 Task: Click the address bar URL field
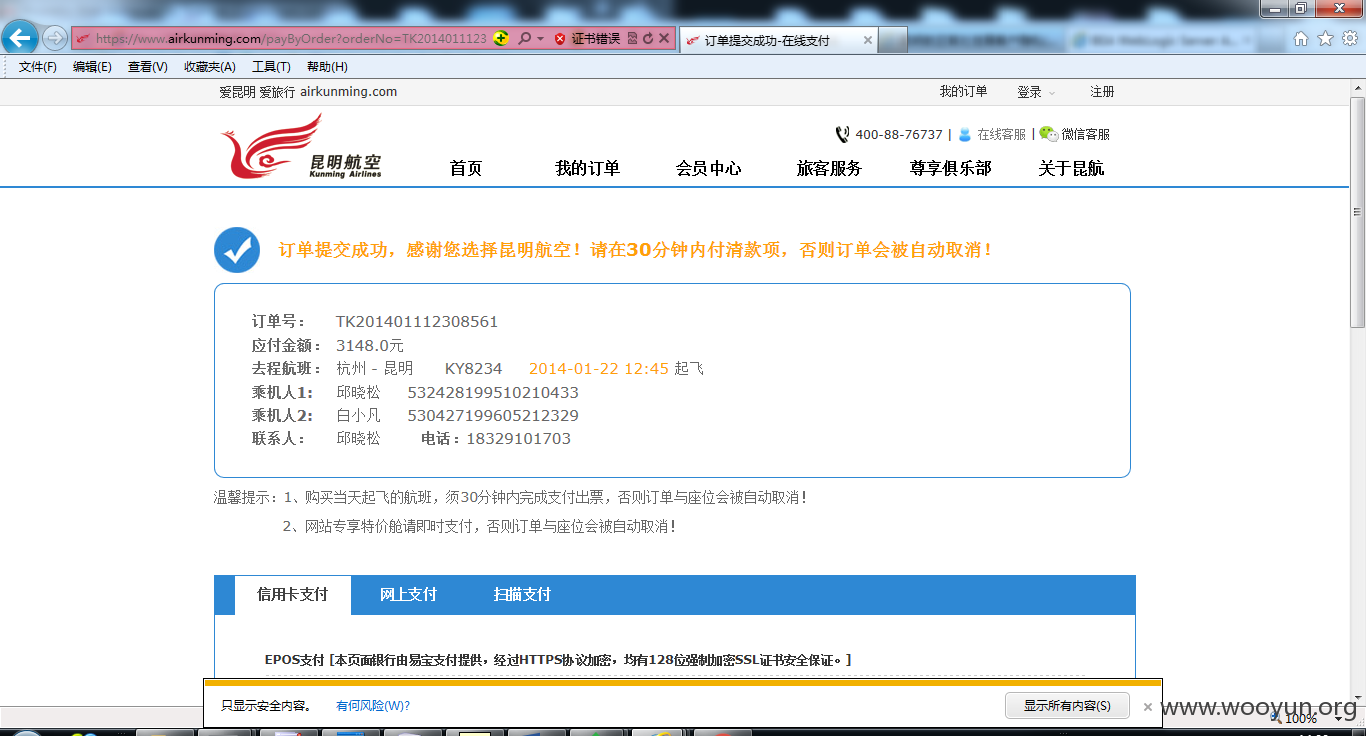[x=290, y=39]
